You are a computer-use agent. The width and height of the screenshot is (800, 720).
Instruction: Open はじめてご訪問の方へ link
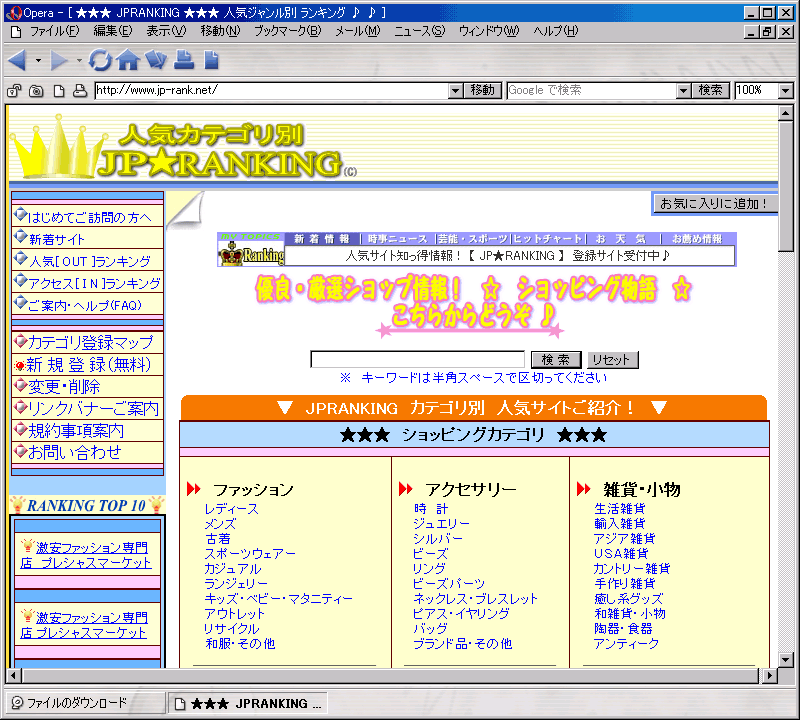point(89,218)
